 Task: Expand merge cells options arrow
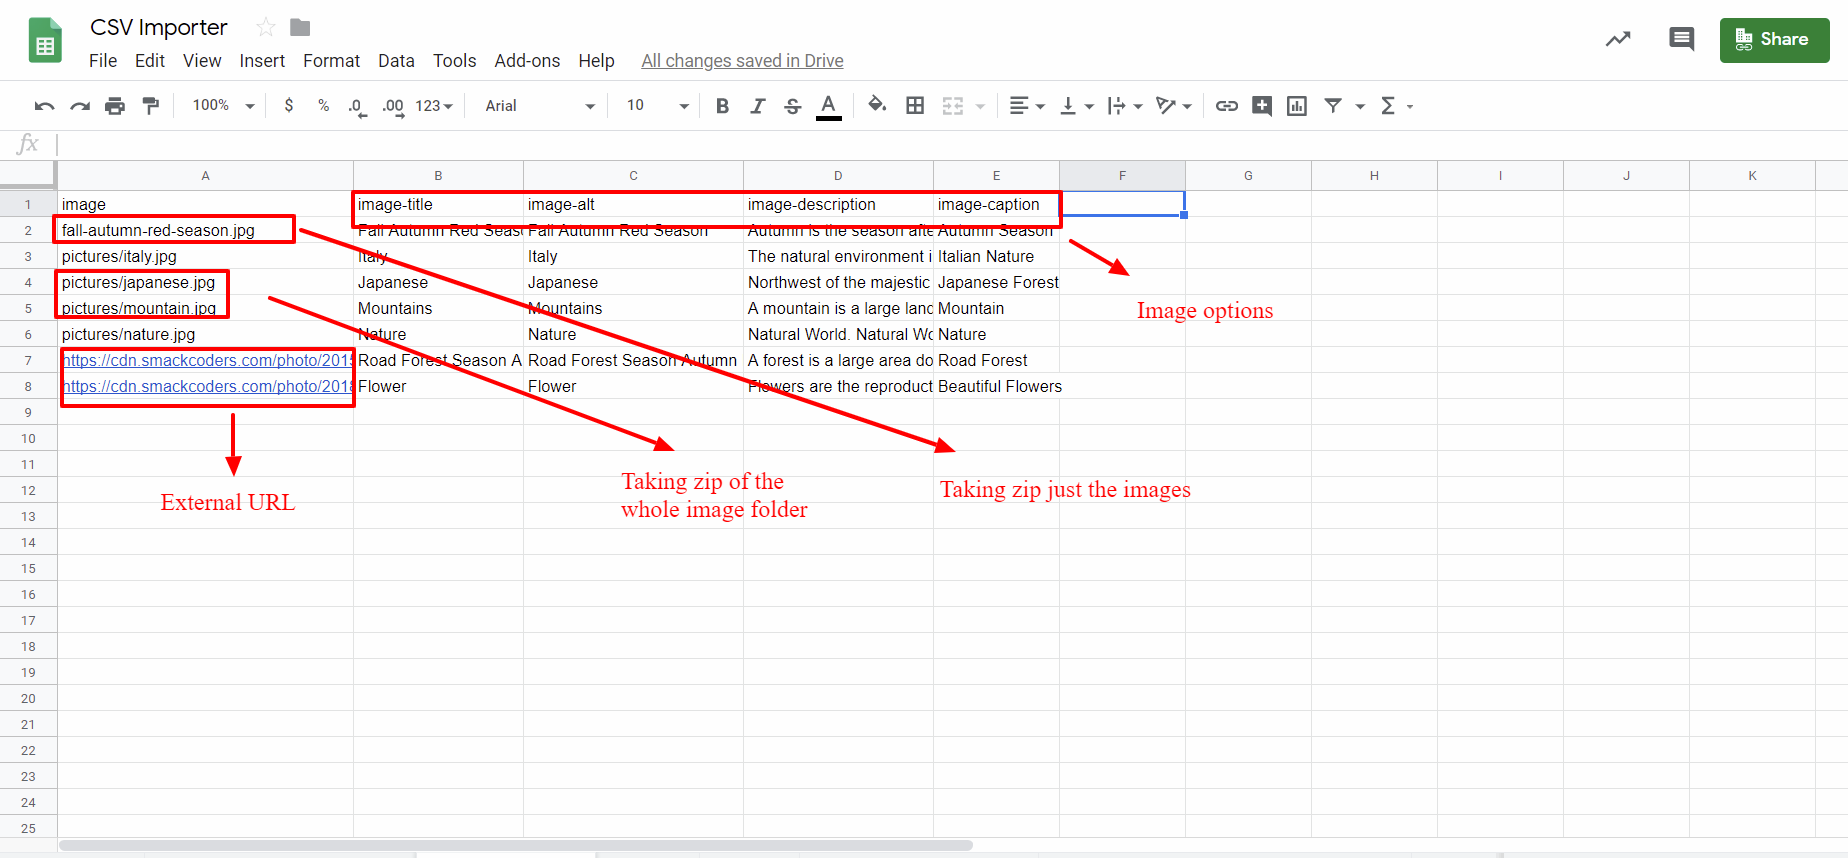coord(980,106)
